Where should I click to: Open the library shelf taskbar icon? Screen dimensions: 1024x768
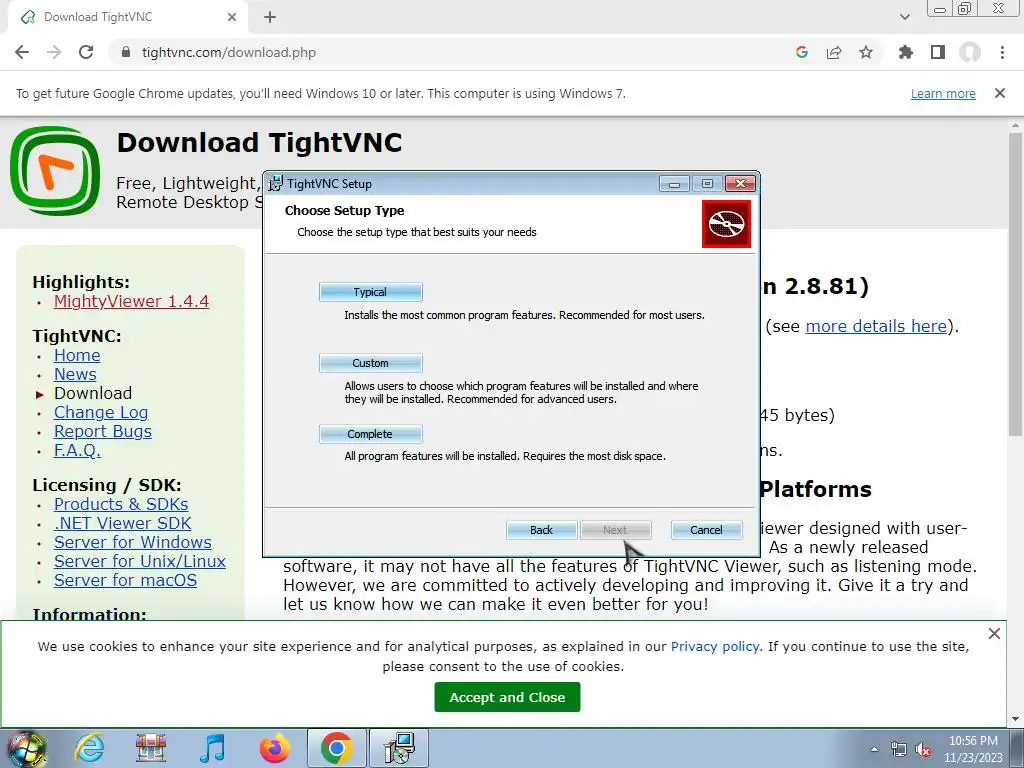coord(151,748)
